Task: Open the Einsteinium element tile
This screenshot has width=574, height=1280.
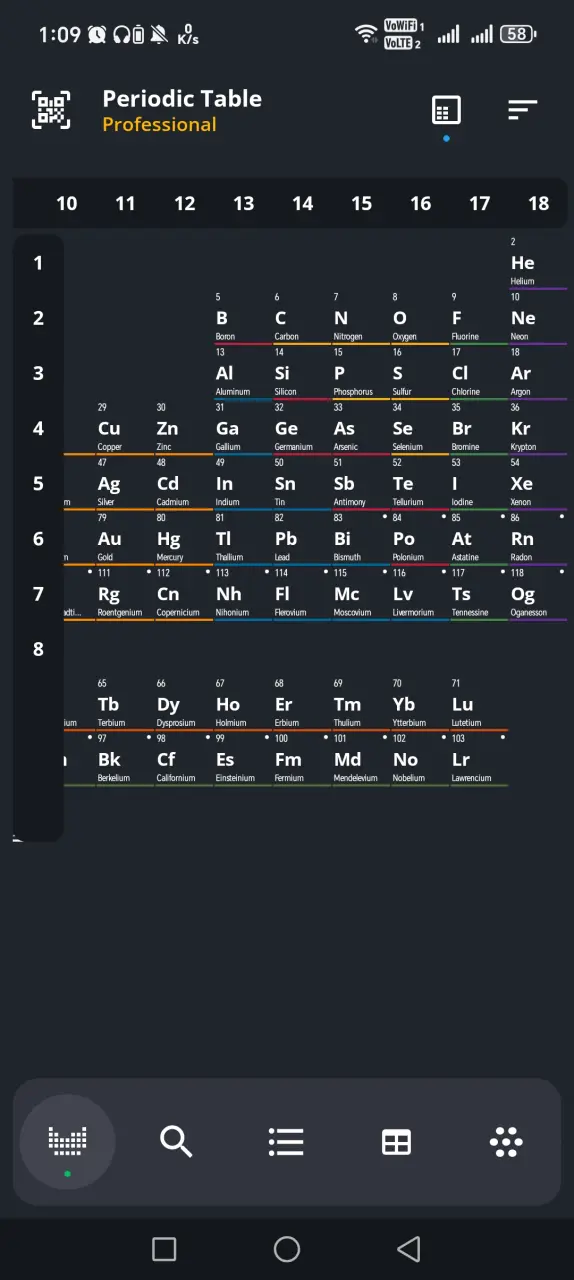Action: [x=242, y=759]
